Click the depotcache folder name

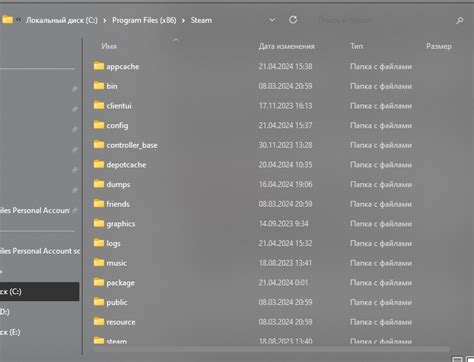(126, 165)
